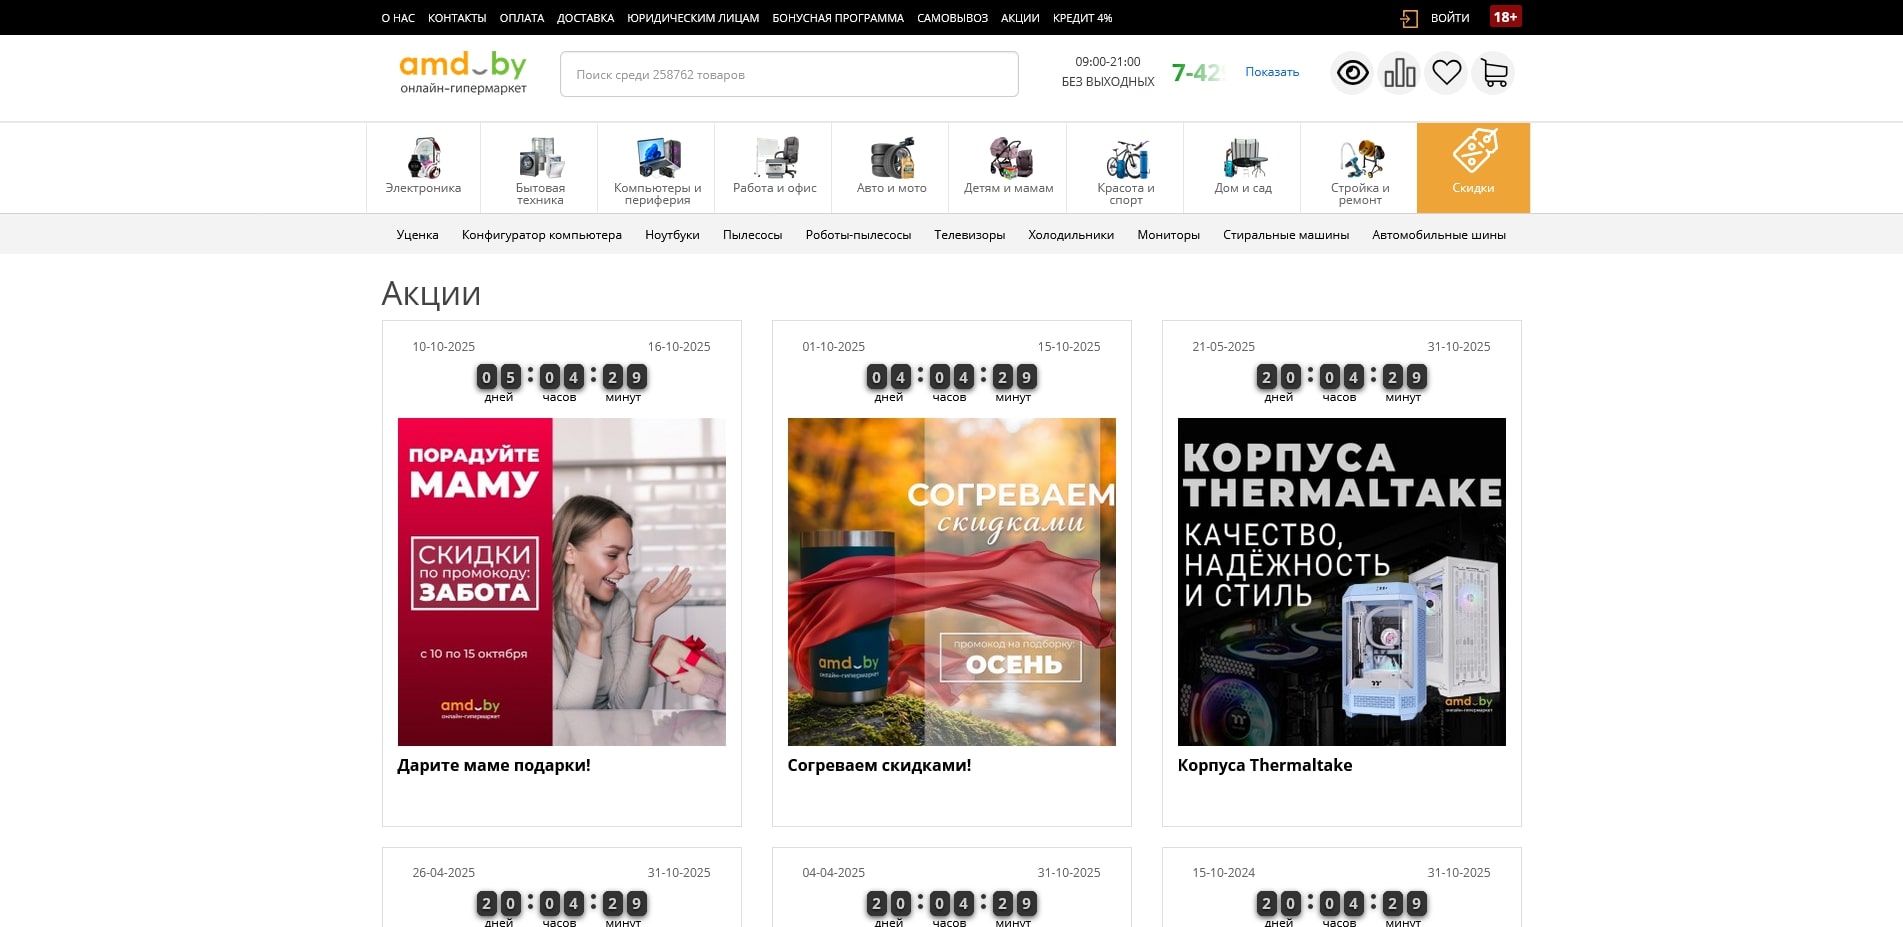Screen dimensions: 1903x927
Task: Open the Конфигуратор компьютера link
Action: (542, 235)
